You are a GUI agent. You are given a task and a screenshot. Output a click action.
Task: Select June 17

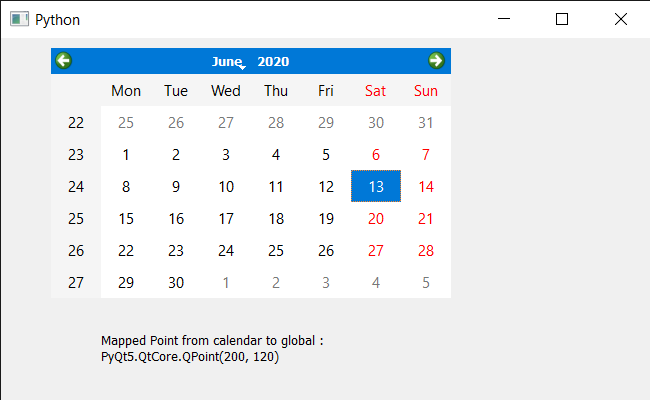point(226,218)
